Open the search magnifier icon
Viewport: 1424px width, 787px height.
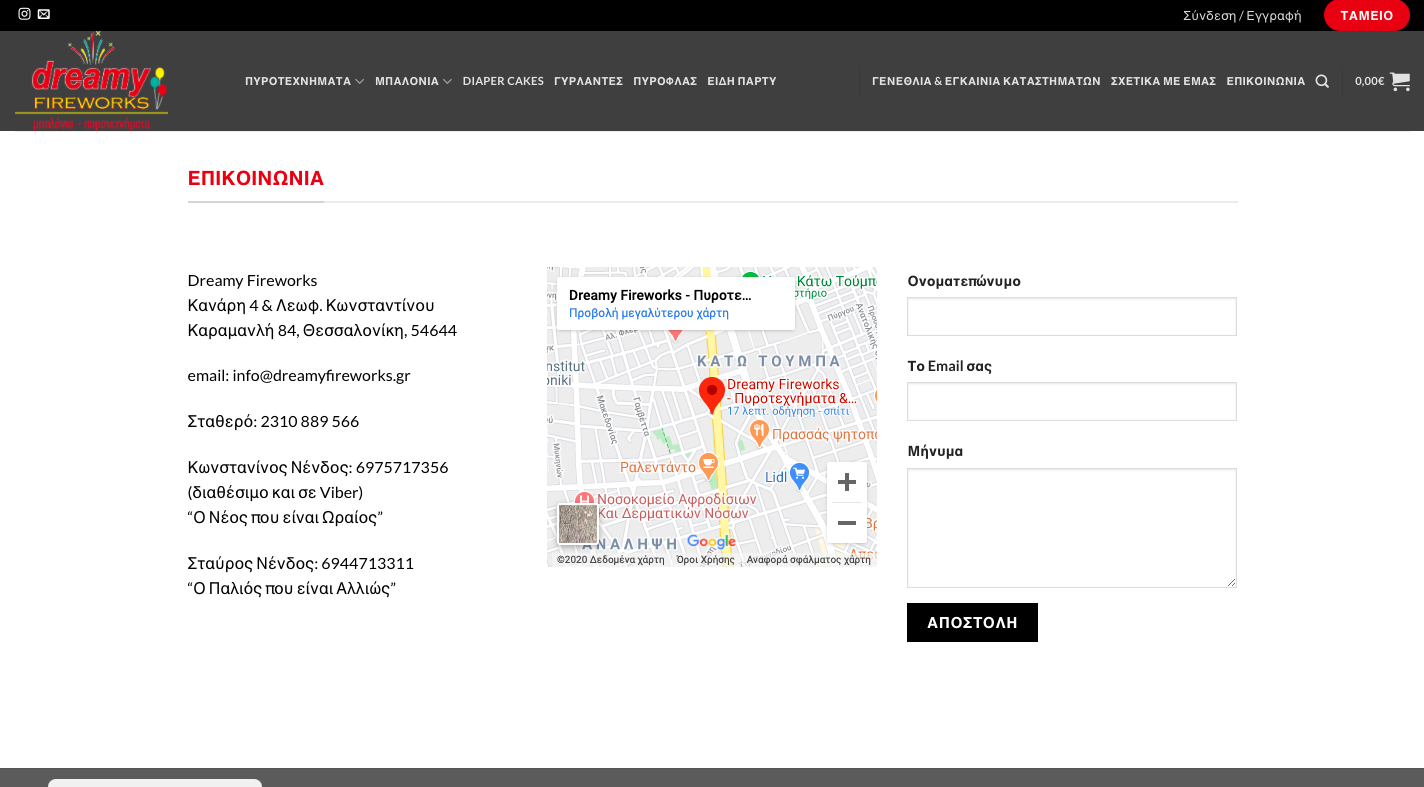[x=1322, y=81]
